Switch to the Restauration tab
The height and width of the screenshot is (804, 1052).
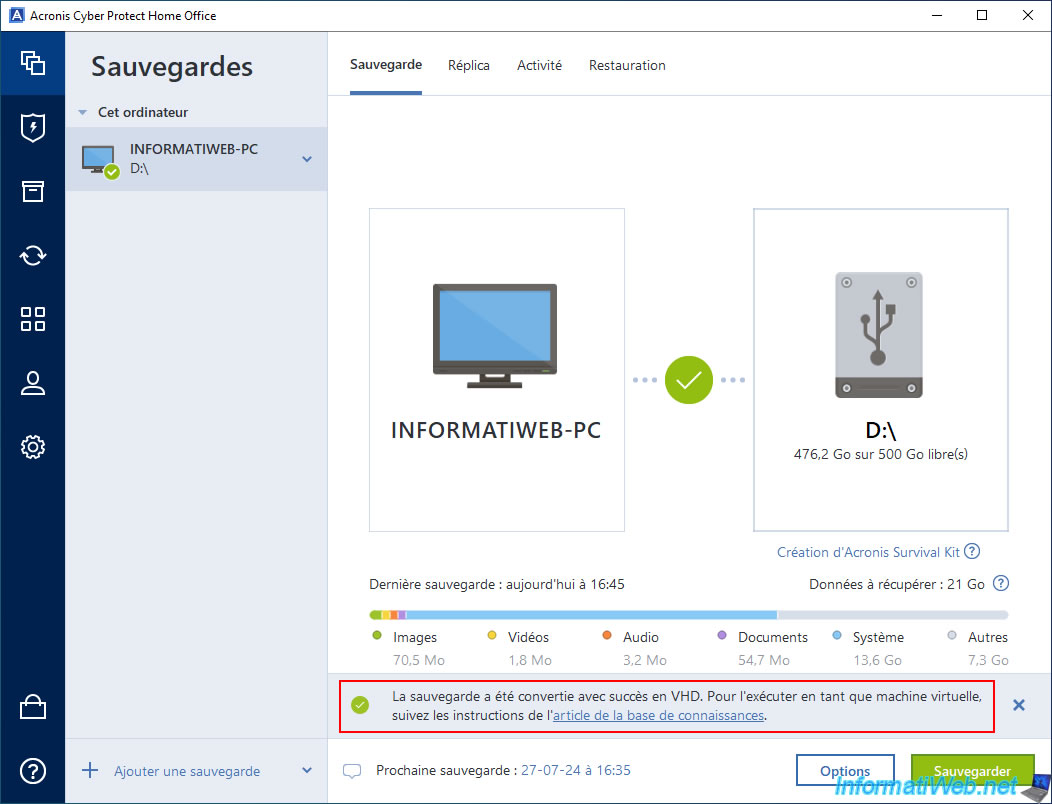627,65
